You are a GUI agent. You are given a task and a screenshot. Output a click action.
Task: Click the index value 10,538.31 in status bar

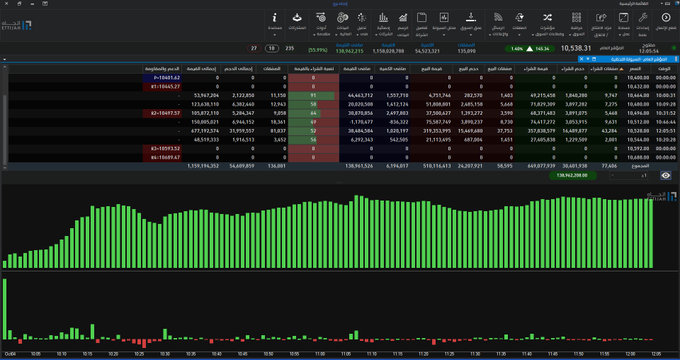pos(576,48)
